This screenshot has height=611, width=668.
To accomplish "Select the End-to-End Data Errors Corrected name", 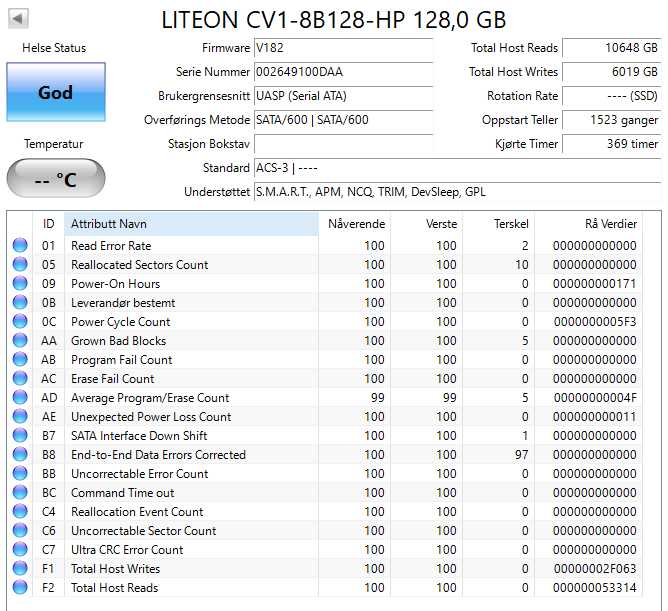I will point(158,455).
